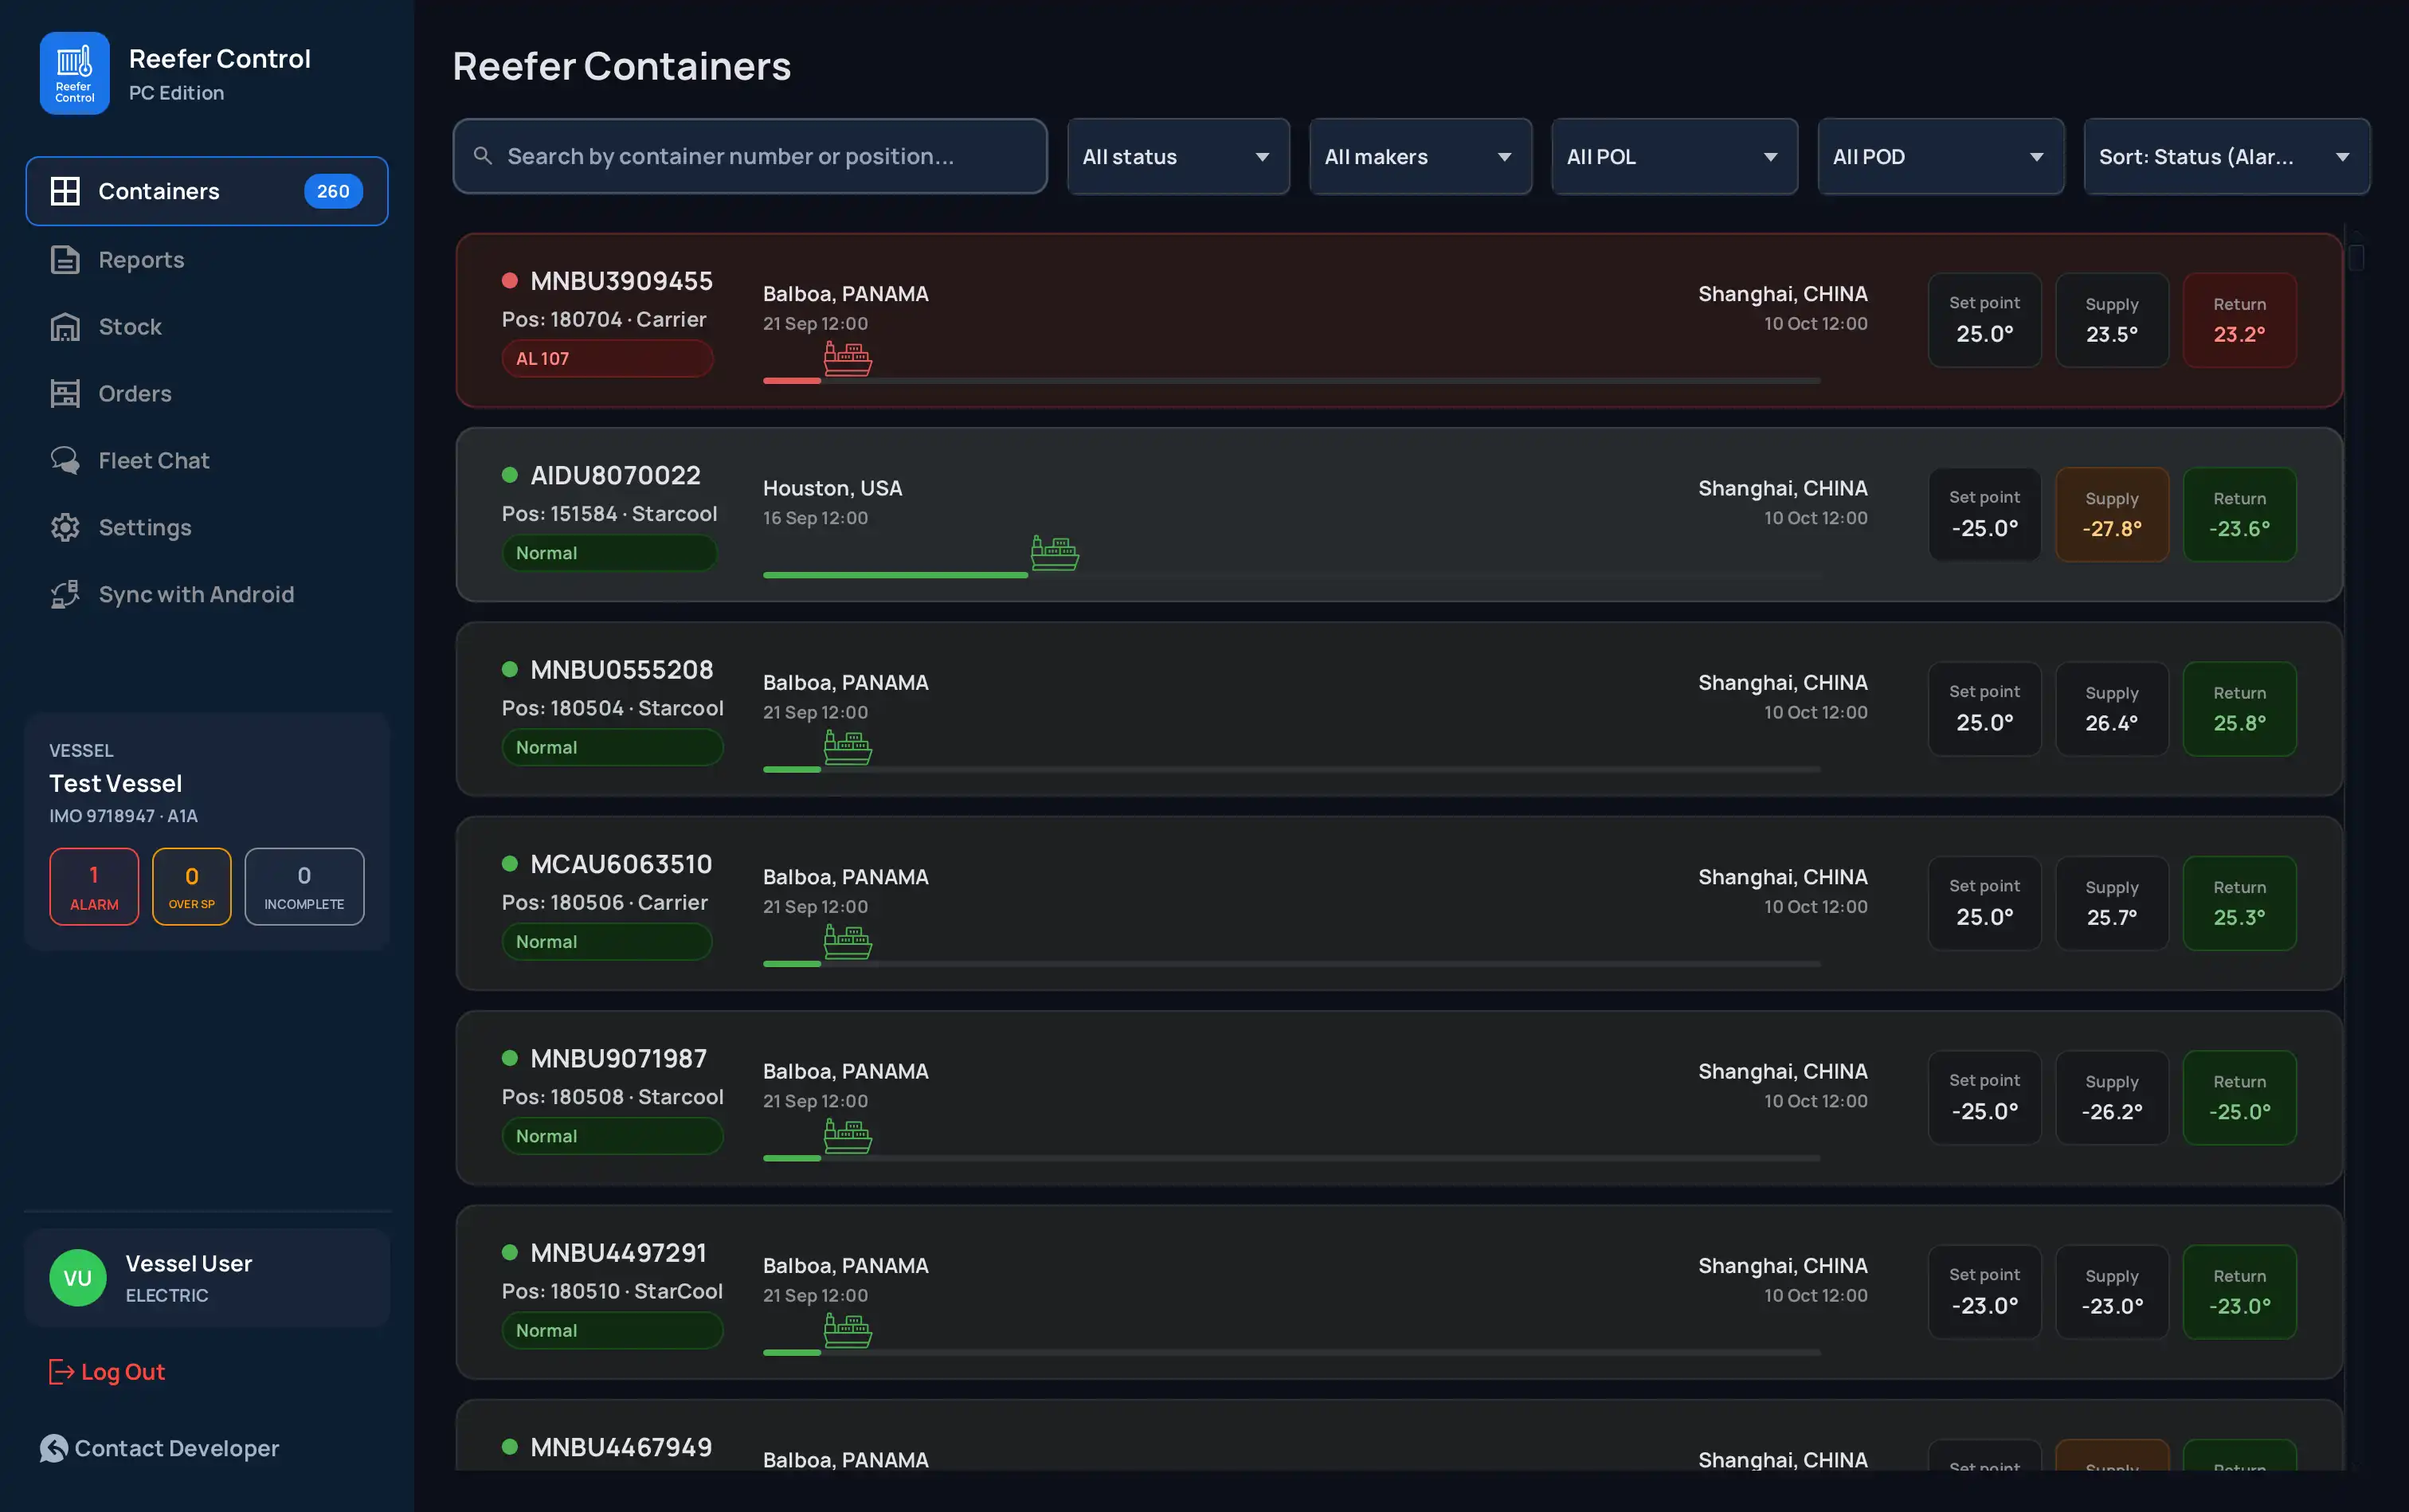Click the Fleet Chat bubble icon
This screenshot has width=2409, height=1512.
(x=65, y=460)
